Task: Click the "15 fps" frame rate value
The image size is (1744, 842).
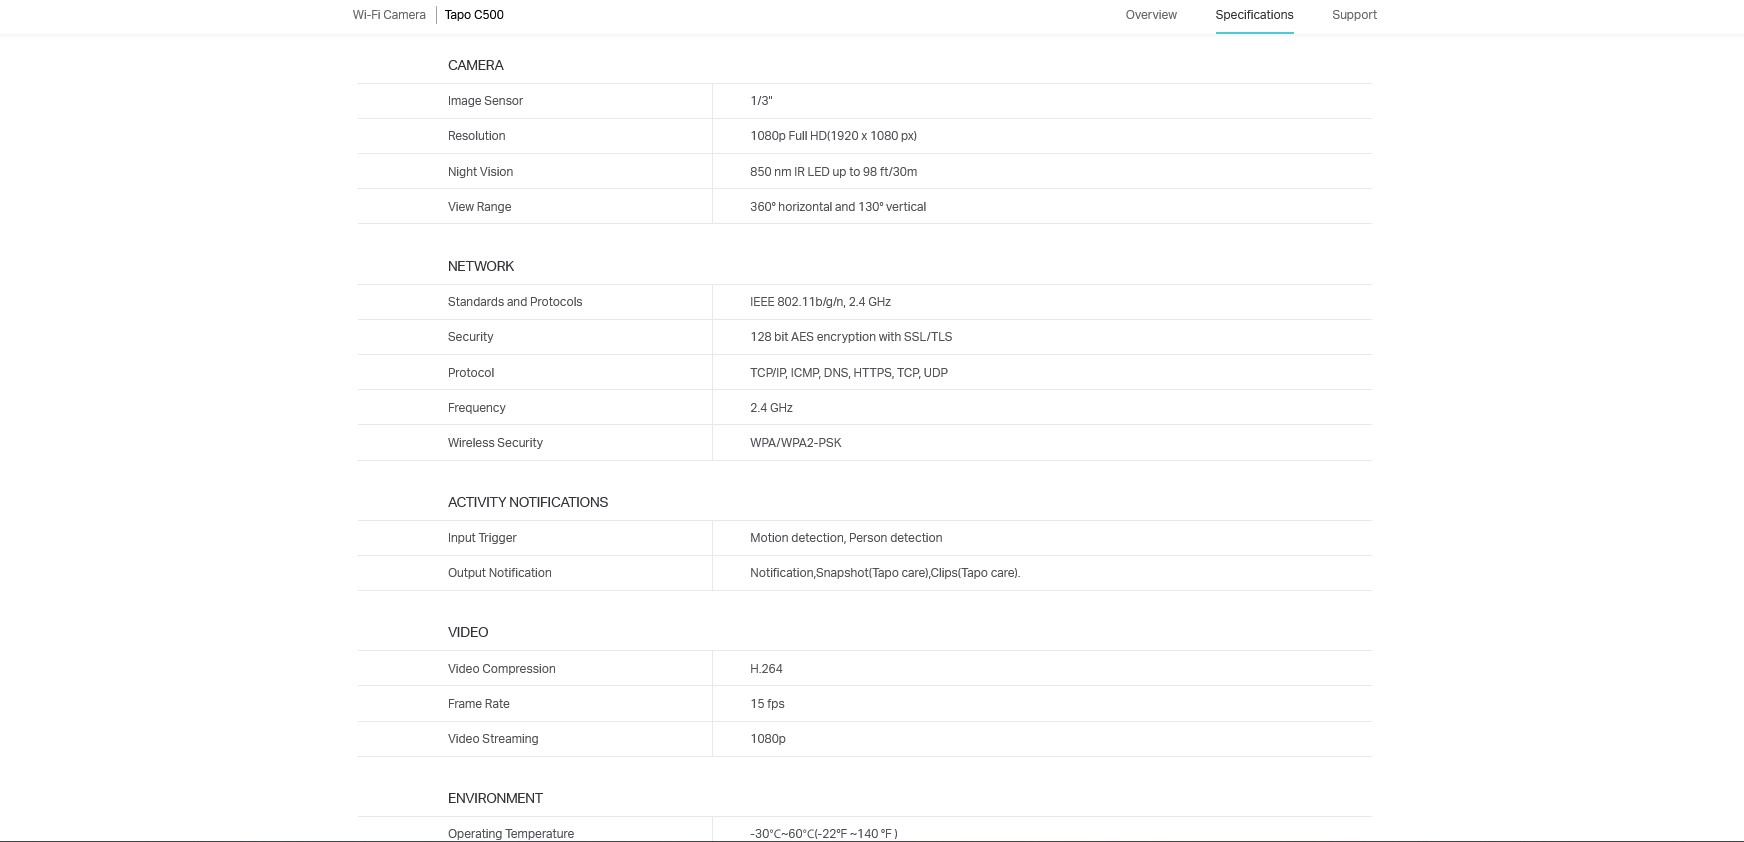Action: click(x=767, y=704)
